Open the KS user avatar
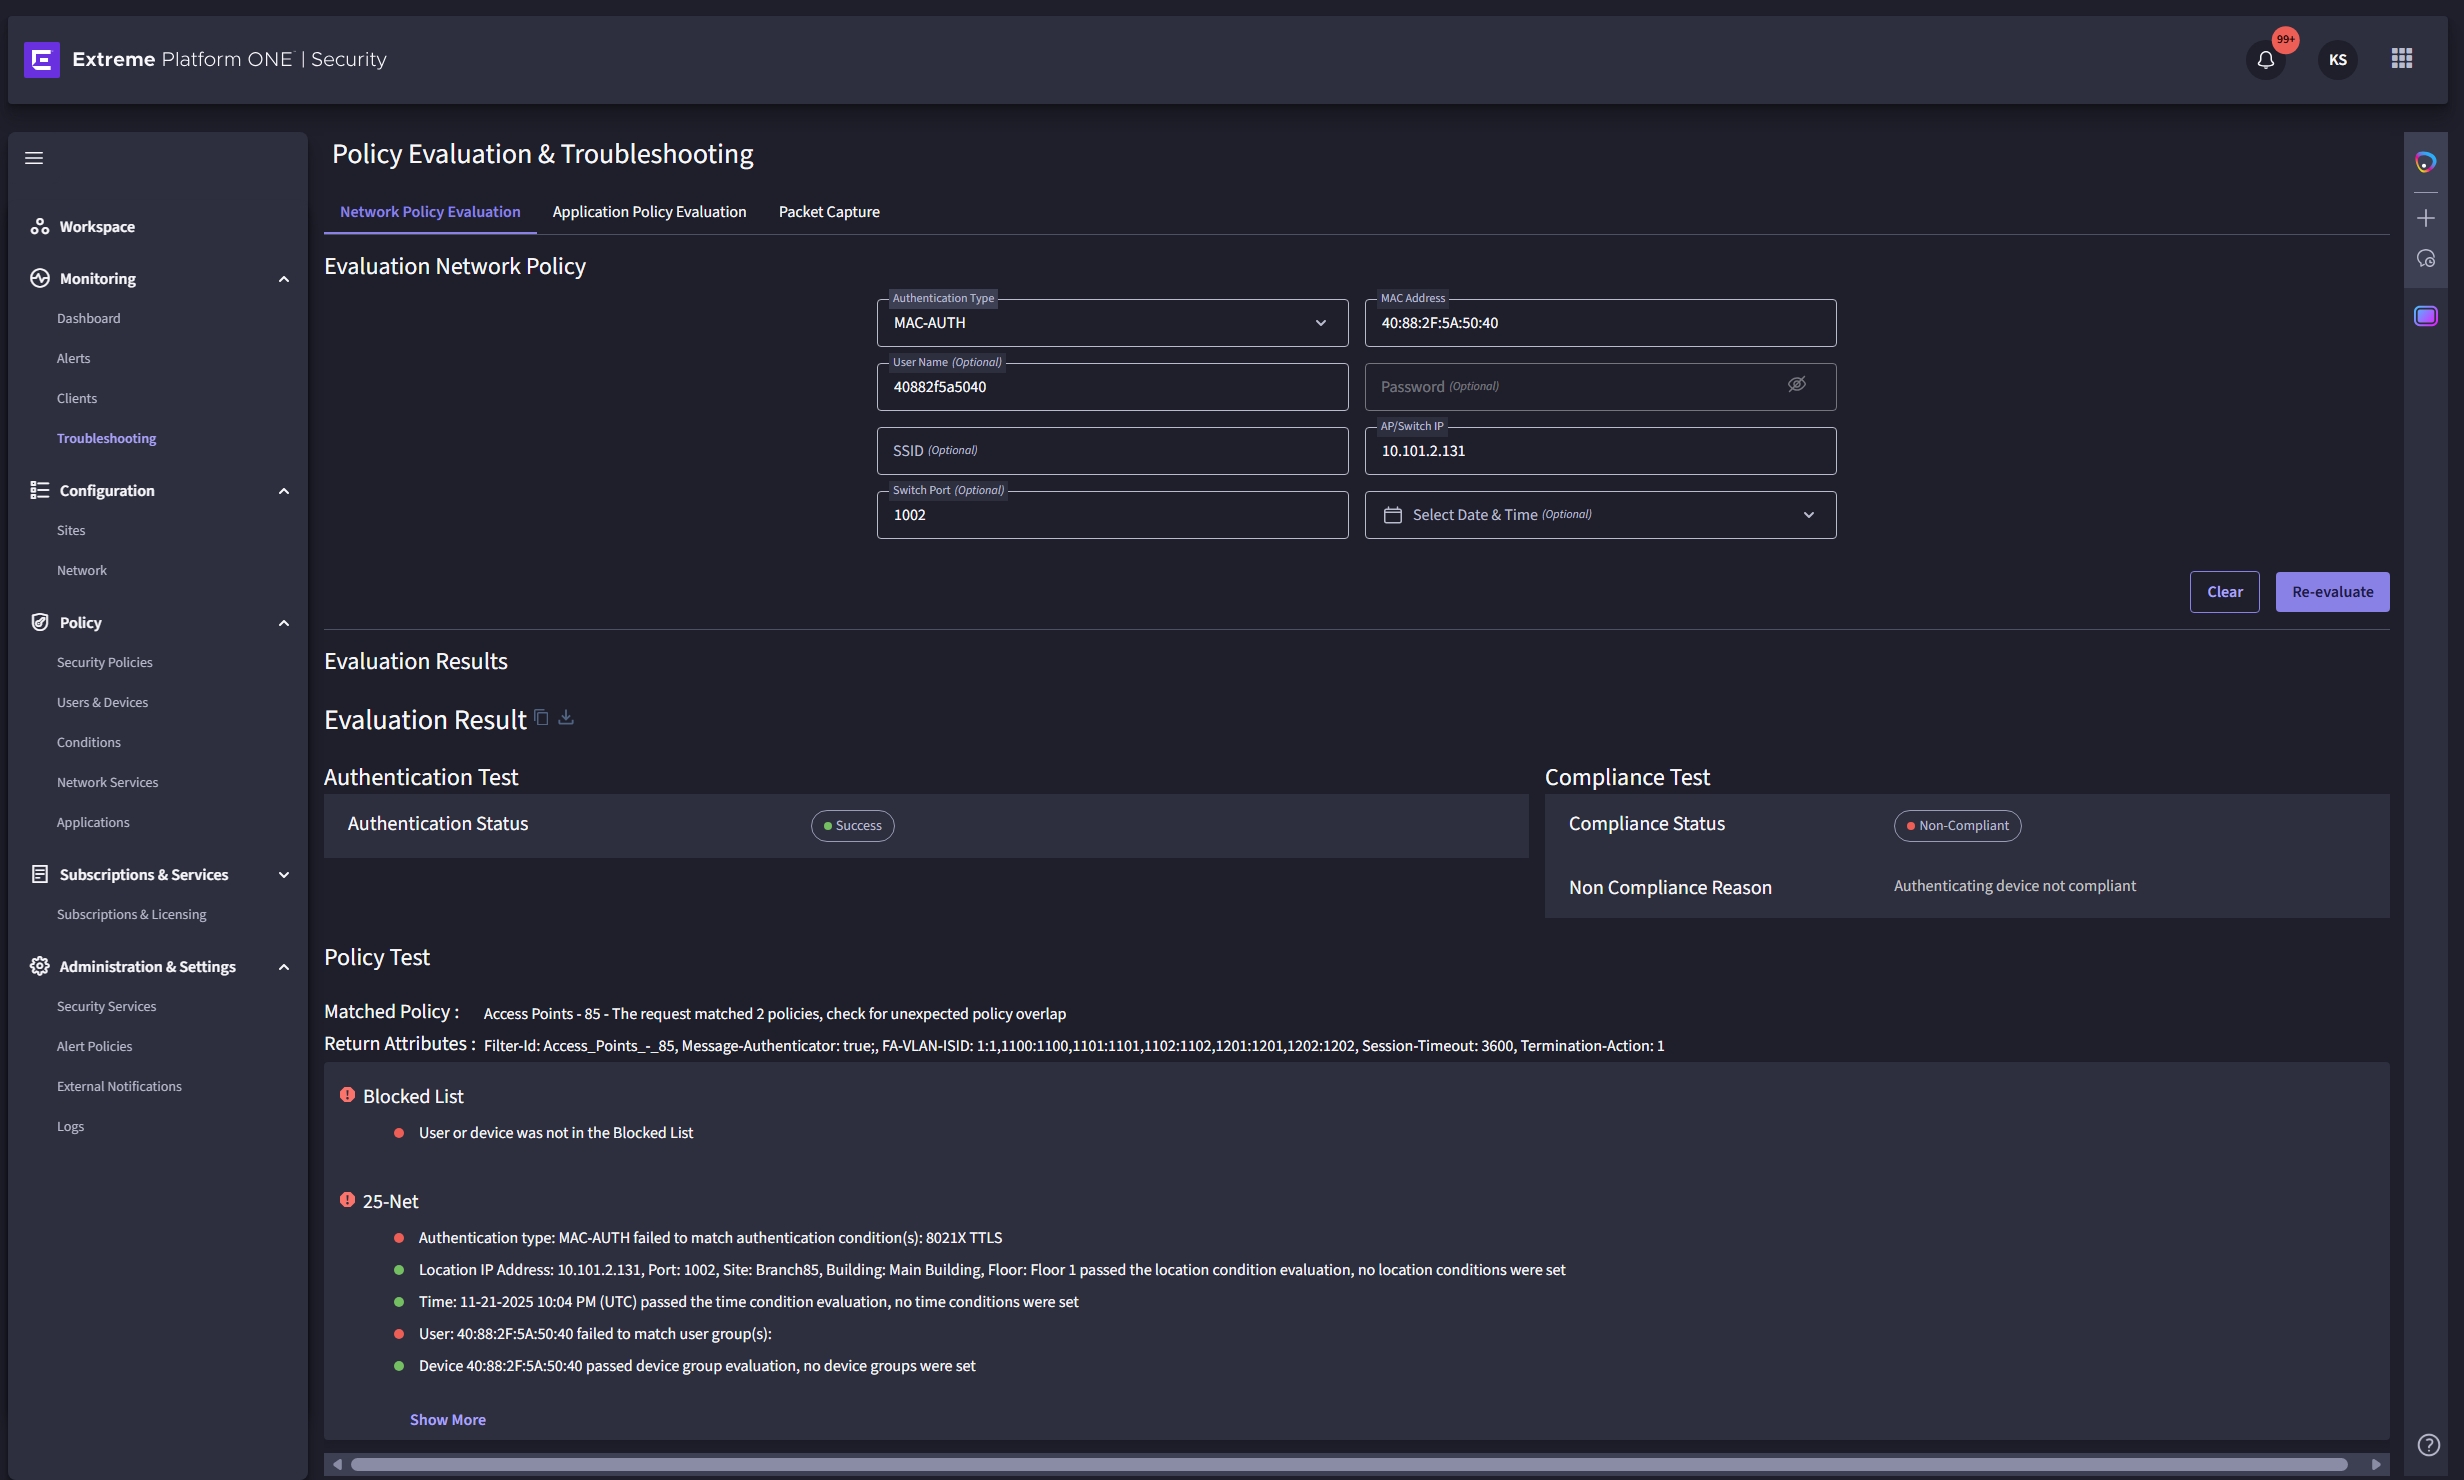 (2337, 60)
